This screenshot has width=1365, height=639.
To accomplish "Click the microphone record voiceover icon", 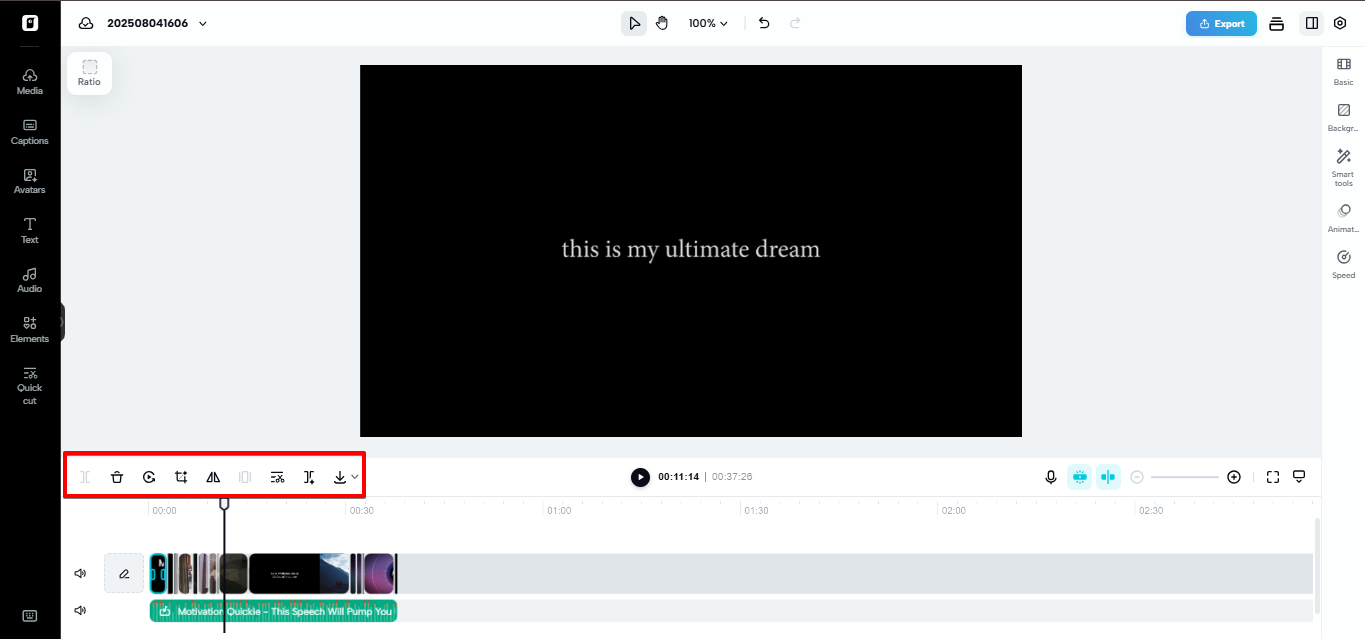I will (1051, 477).
